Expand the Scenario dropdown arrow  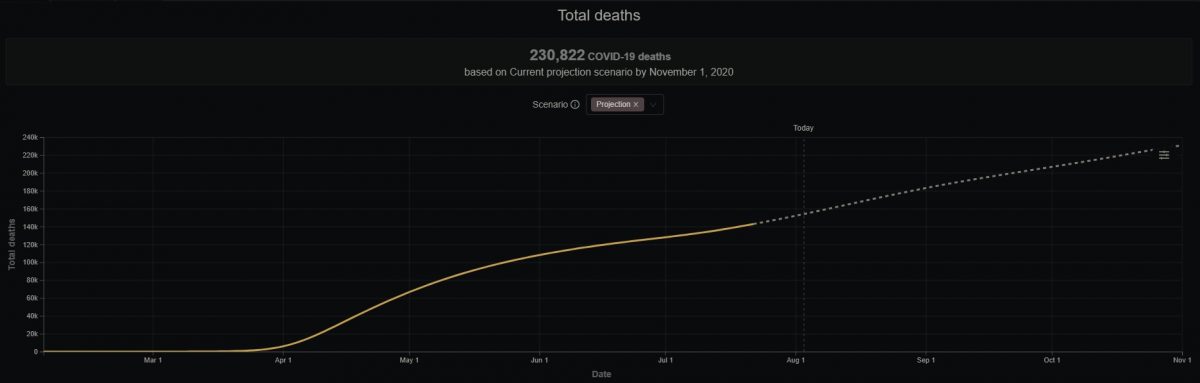coord(654,104)
